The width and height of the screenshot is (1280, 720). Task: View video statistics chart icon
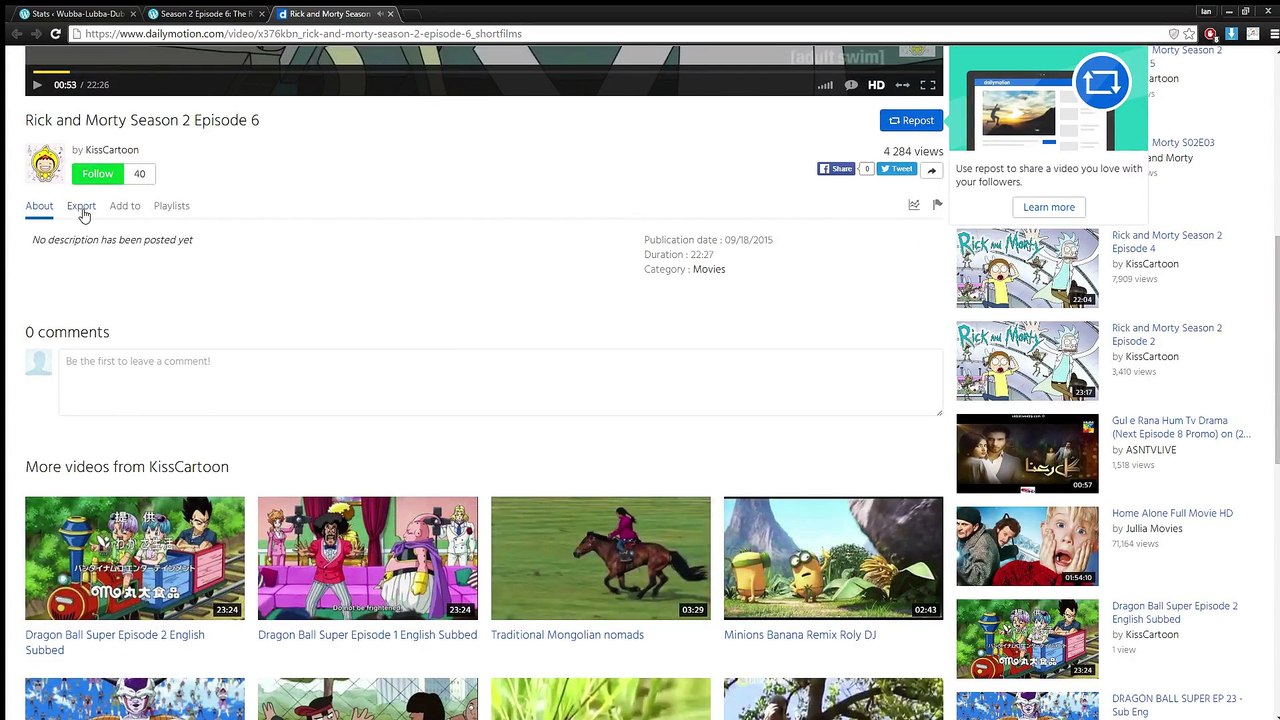[x=914, y=205]
